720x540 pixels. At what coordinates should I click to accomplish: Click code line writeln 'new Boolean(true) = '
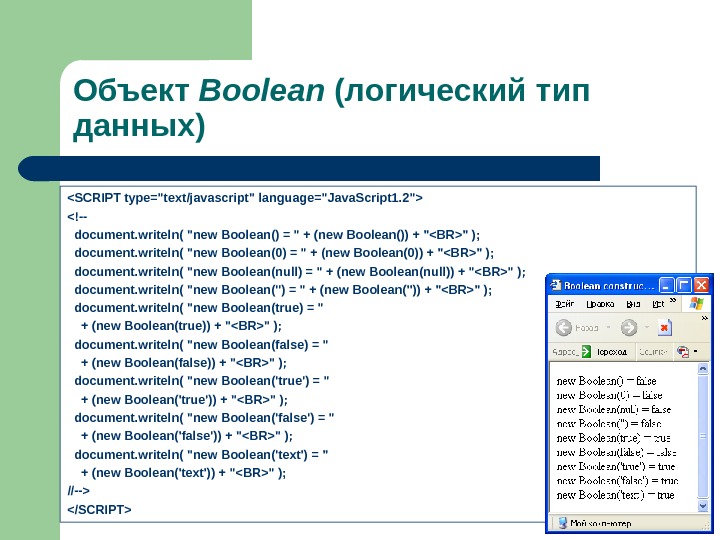tap(199, 308)
